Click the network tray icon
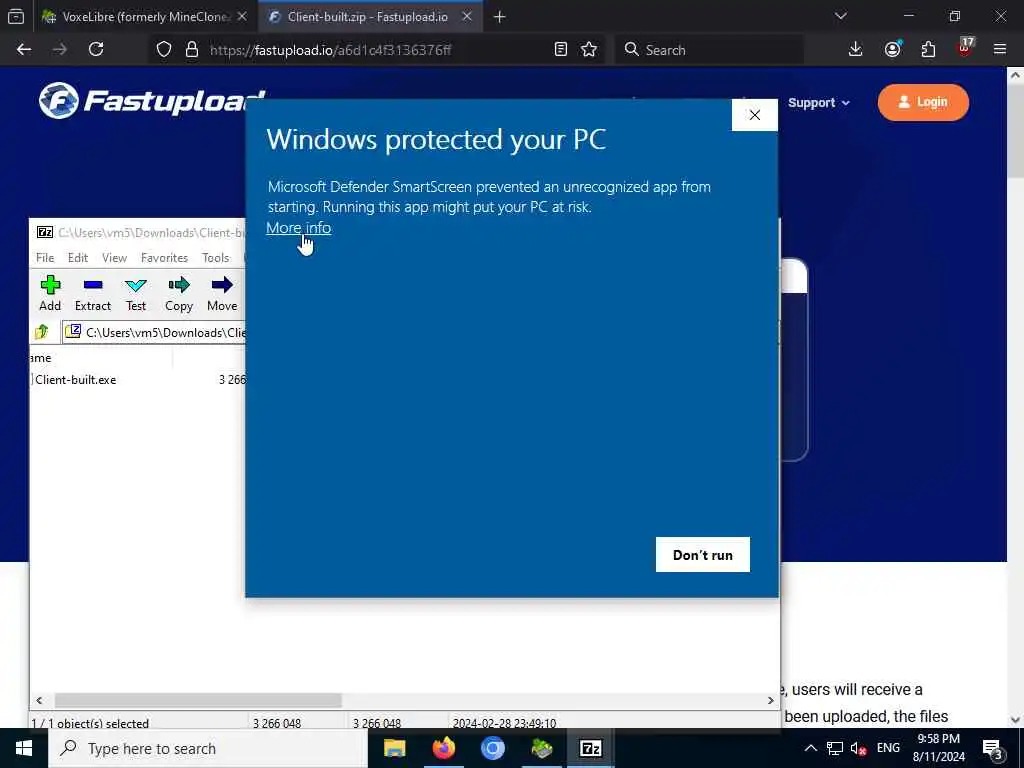The width and height of the screenshot is (1024, 768). 835,748
